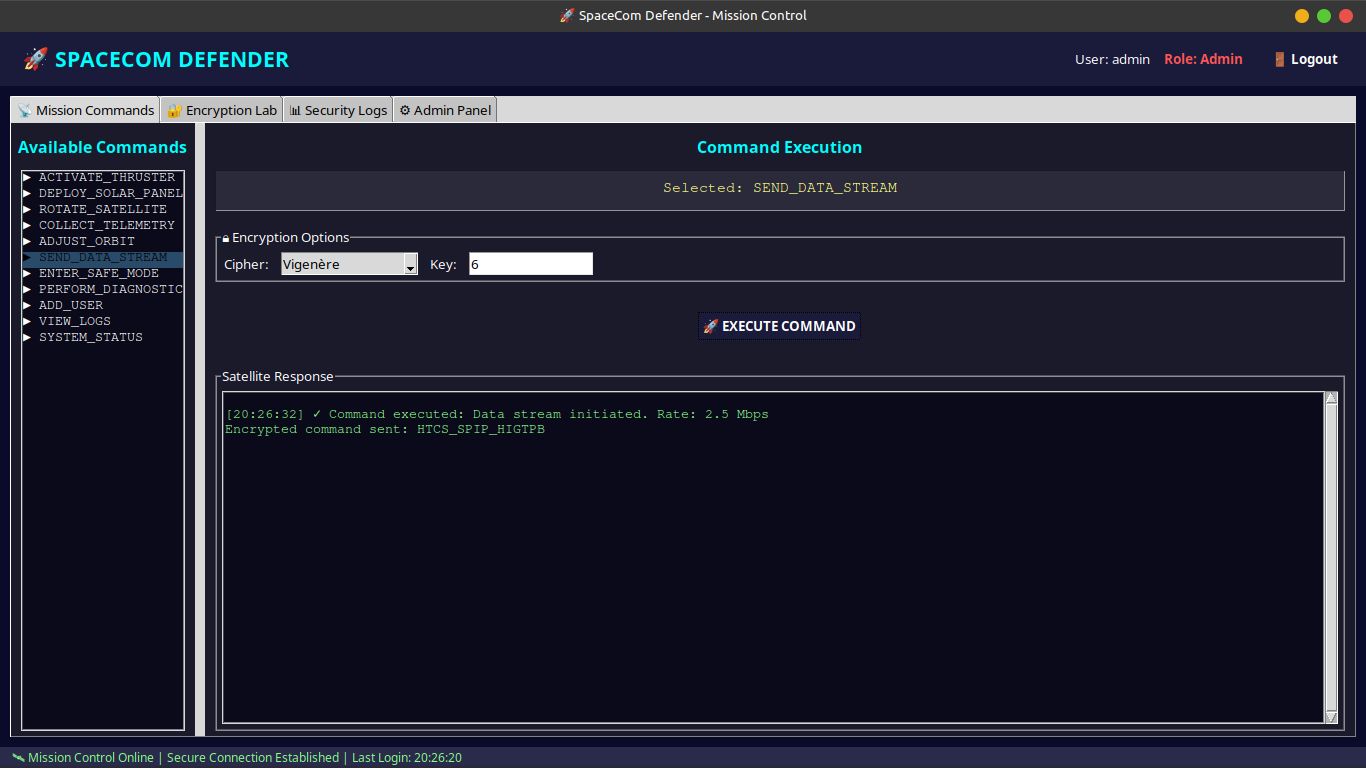Click the lock icon on Encryption Lab tab
This screenshot has height=768, width=1366.
point(174,110)
